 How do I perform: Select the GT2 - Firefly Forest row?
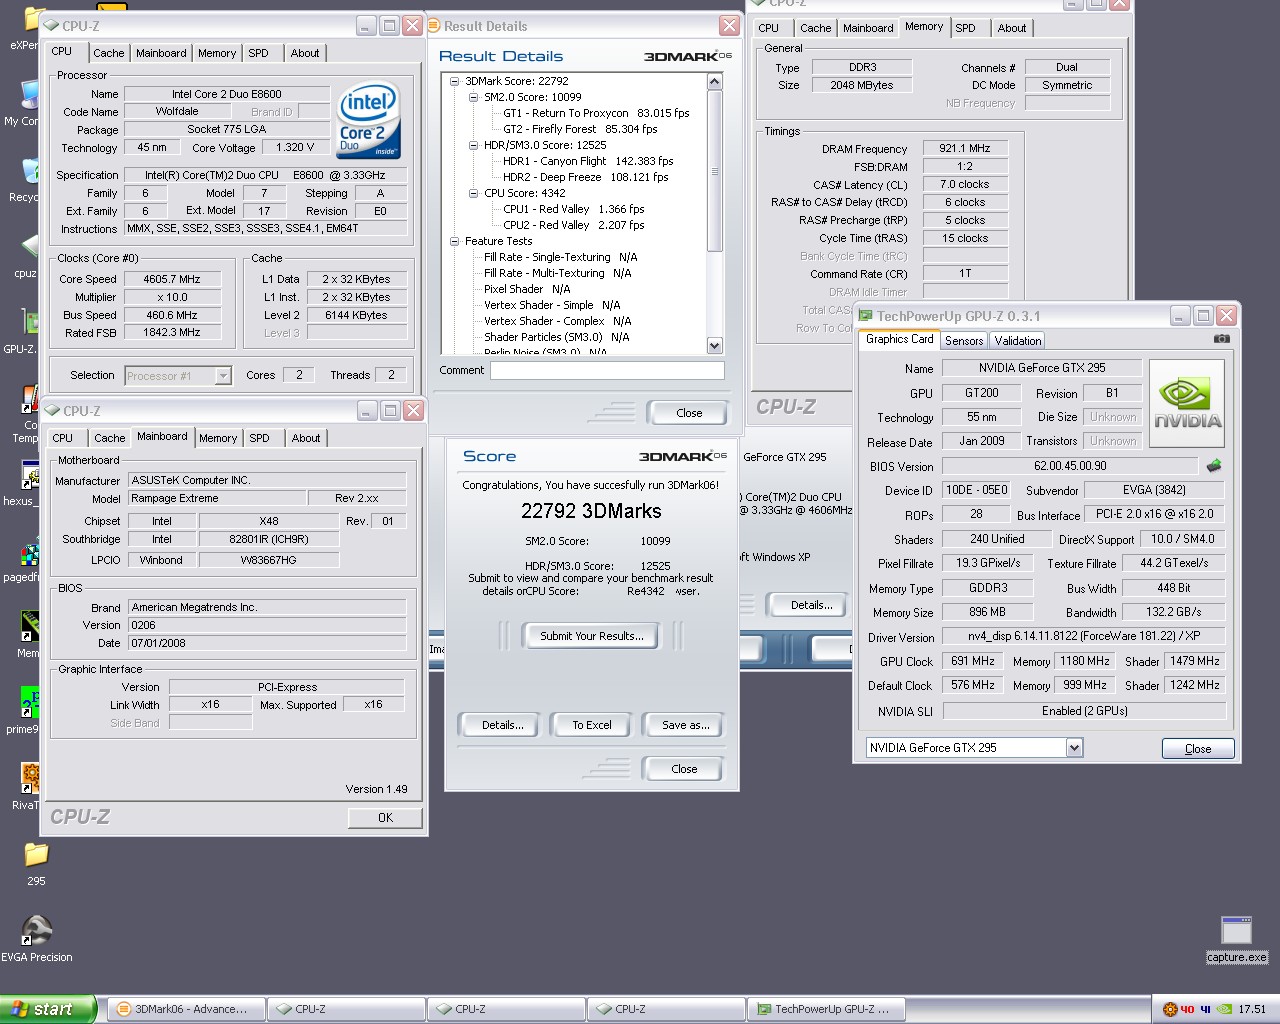coord(580,129)
